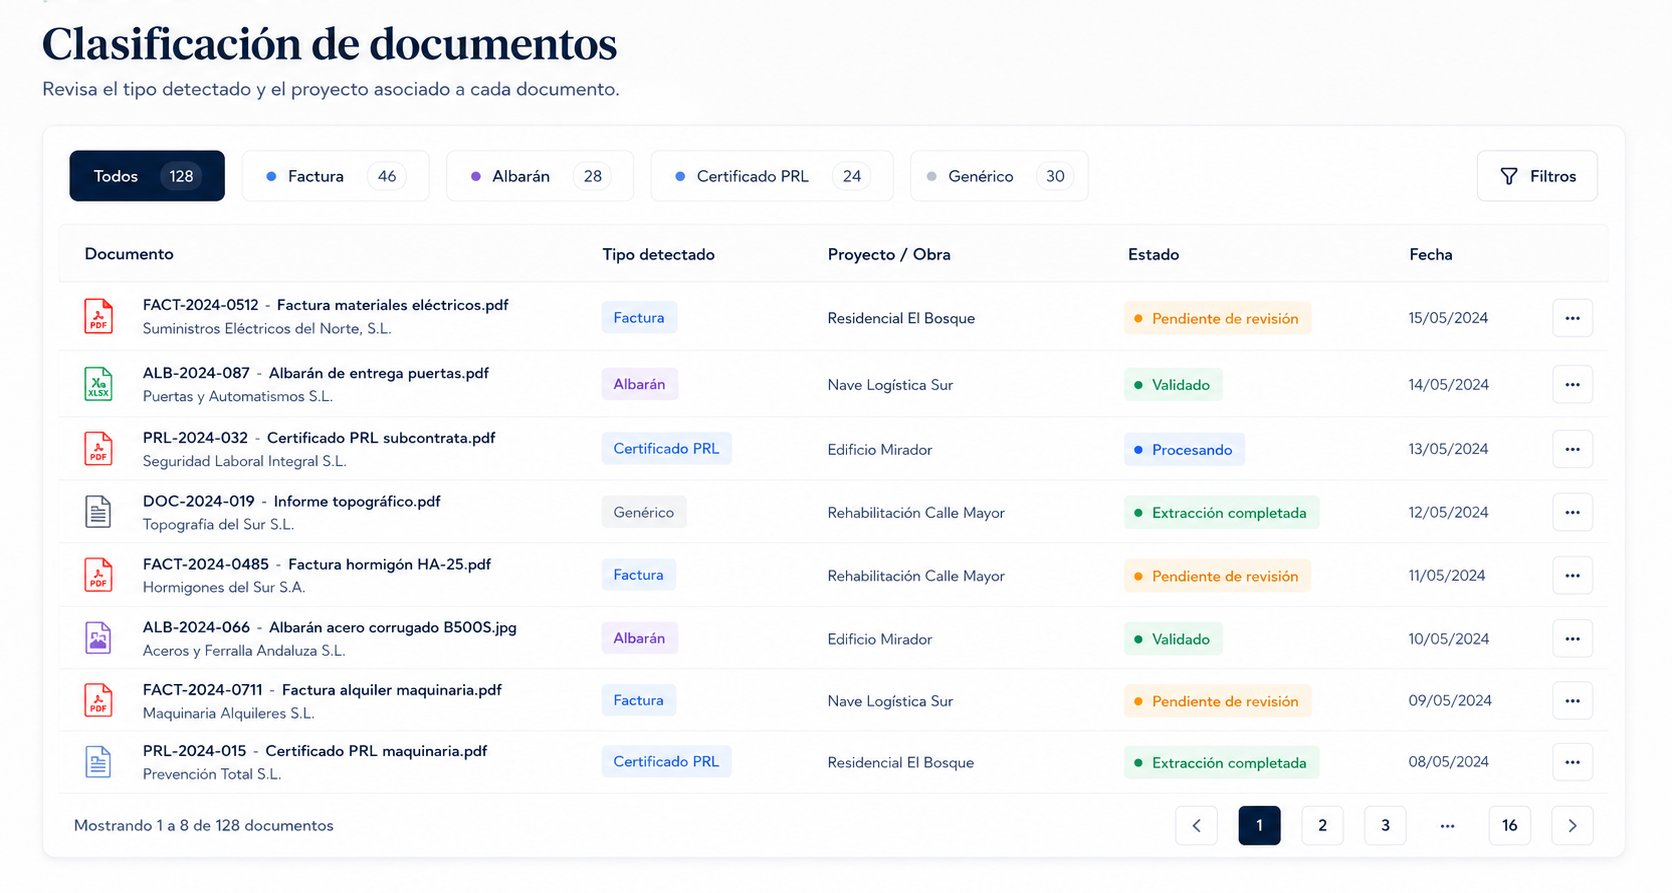1672x893 pixels.
Task: Click the Validado status for ALB-2024-087
Action: click(1173, 385)
